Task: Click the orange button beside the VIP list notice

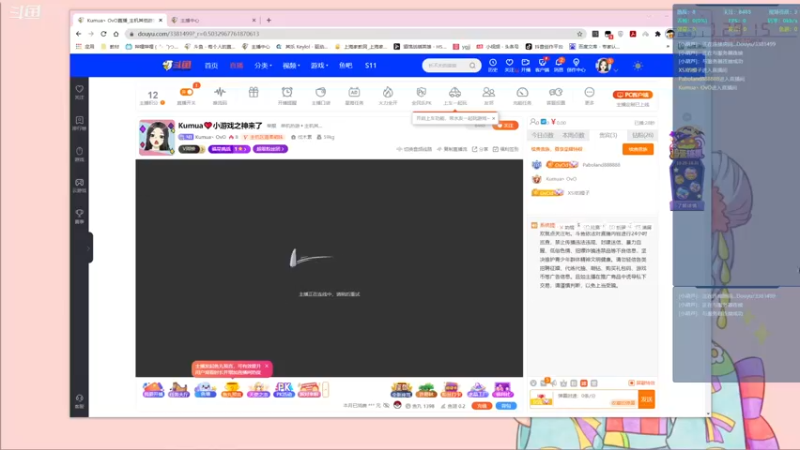Action: click(x=638, y=149)
